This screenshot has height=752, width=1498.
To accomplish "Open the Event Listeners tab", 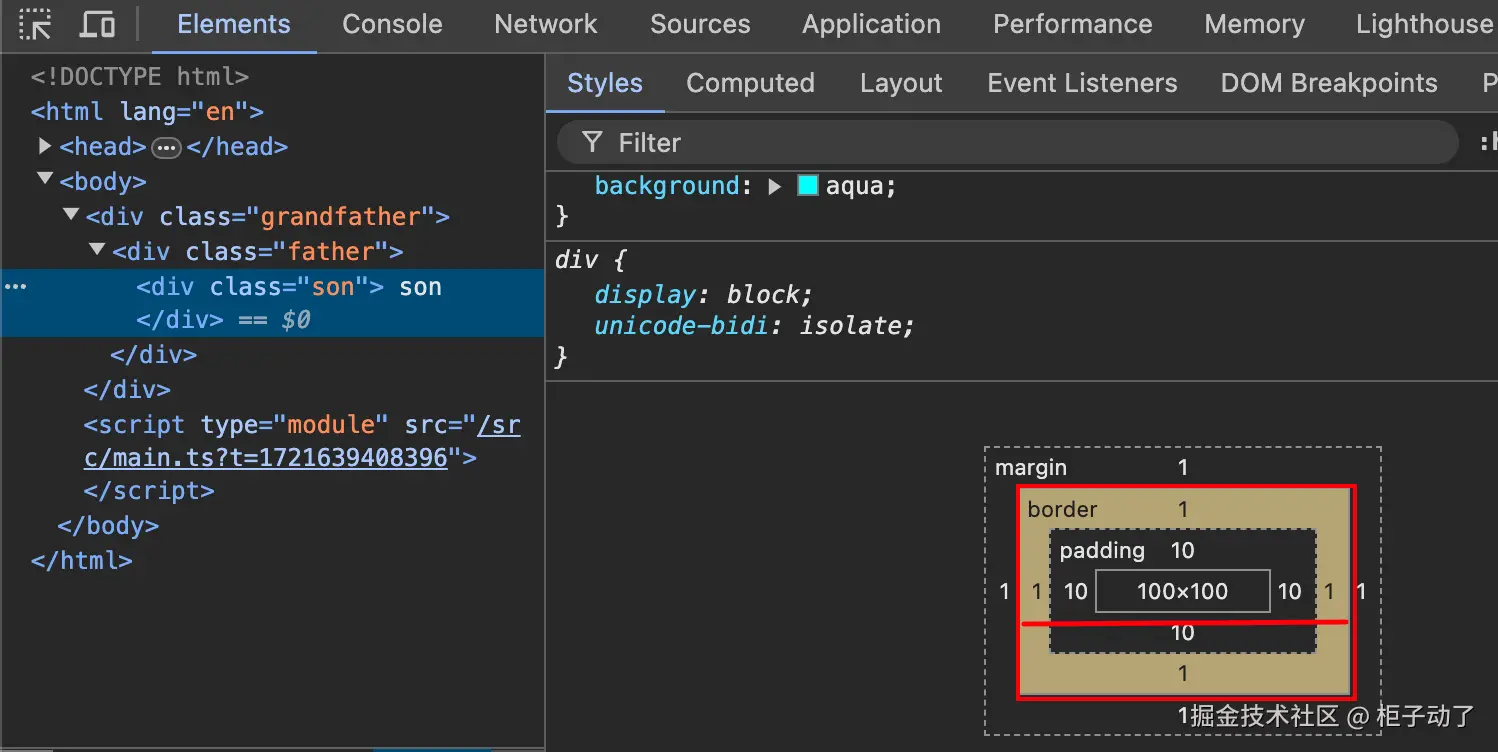I will tap(1082, 83).
